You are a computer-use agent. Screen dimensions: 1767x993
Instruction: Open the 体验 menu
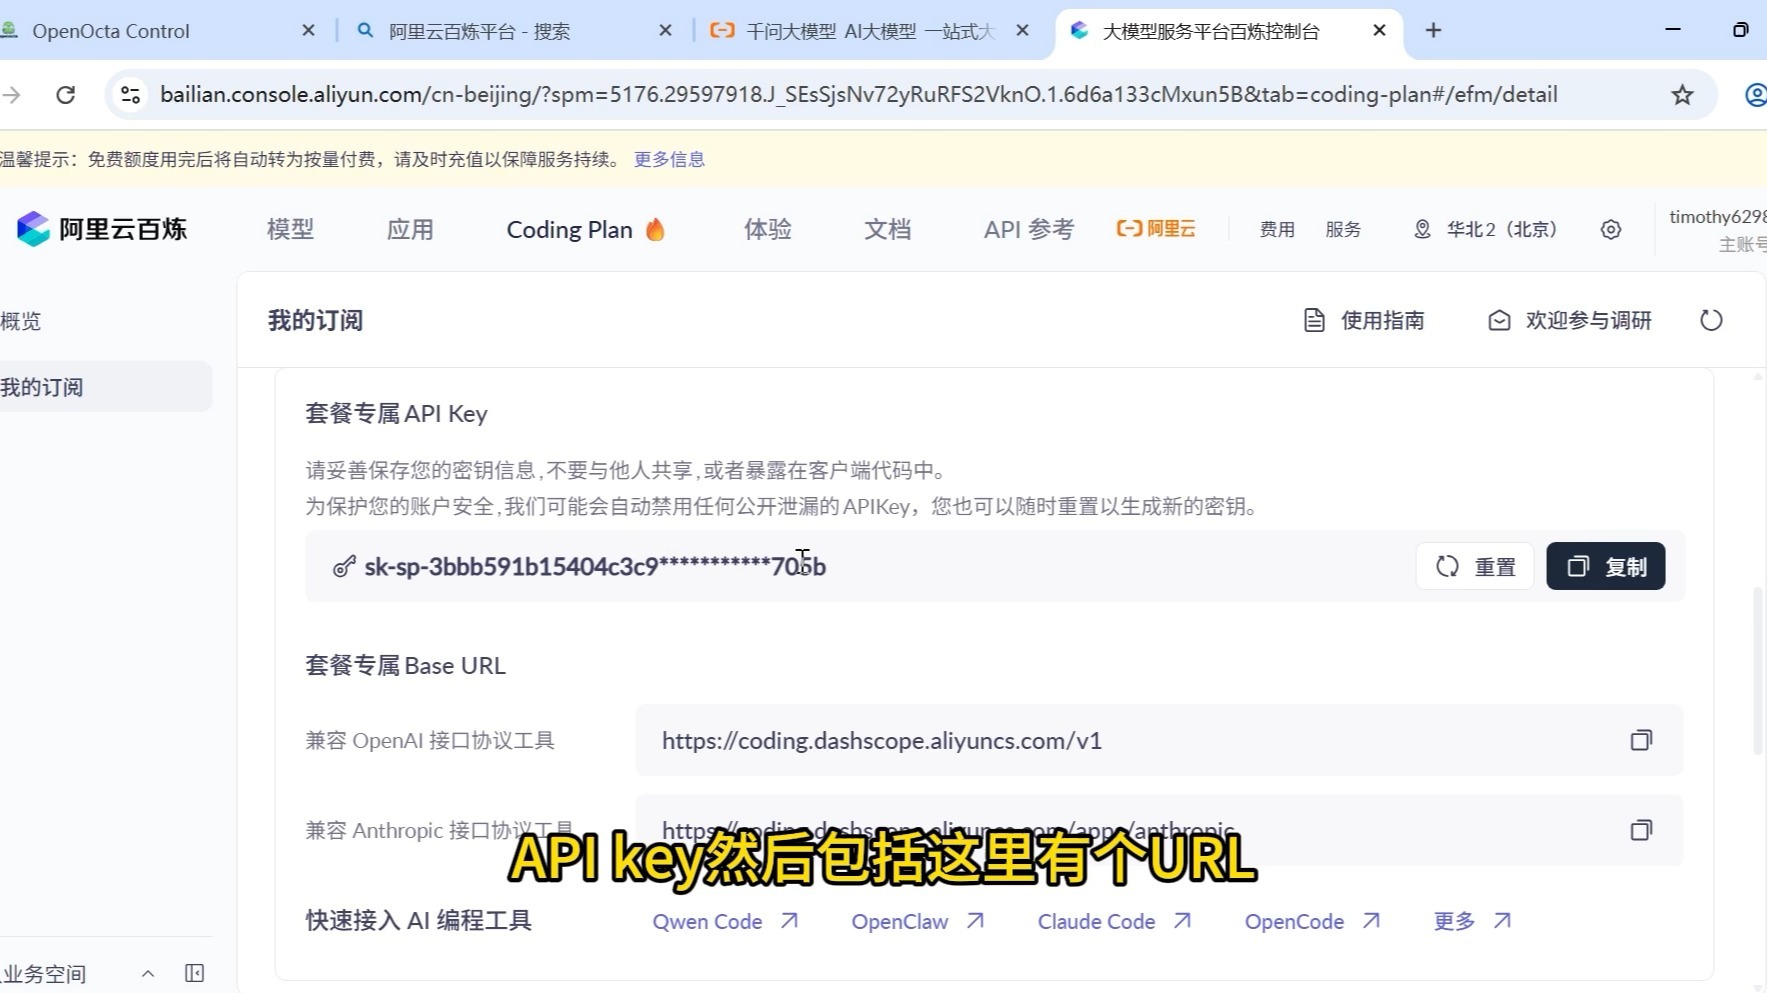click(768, 230)
